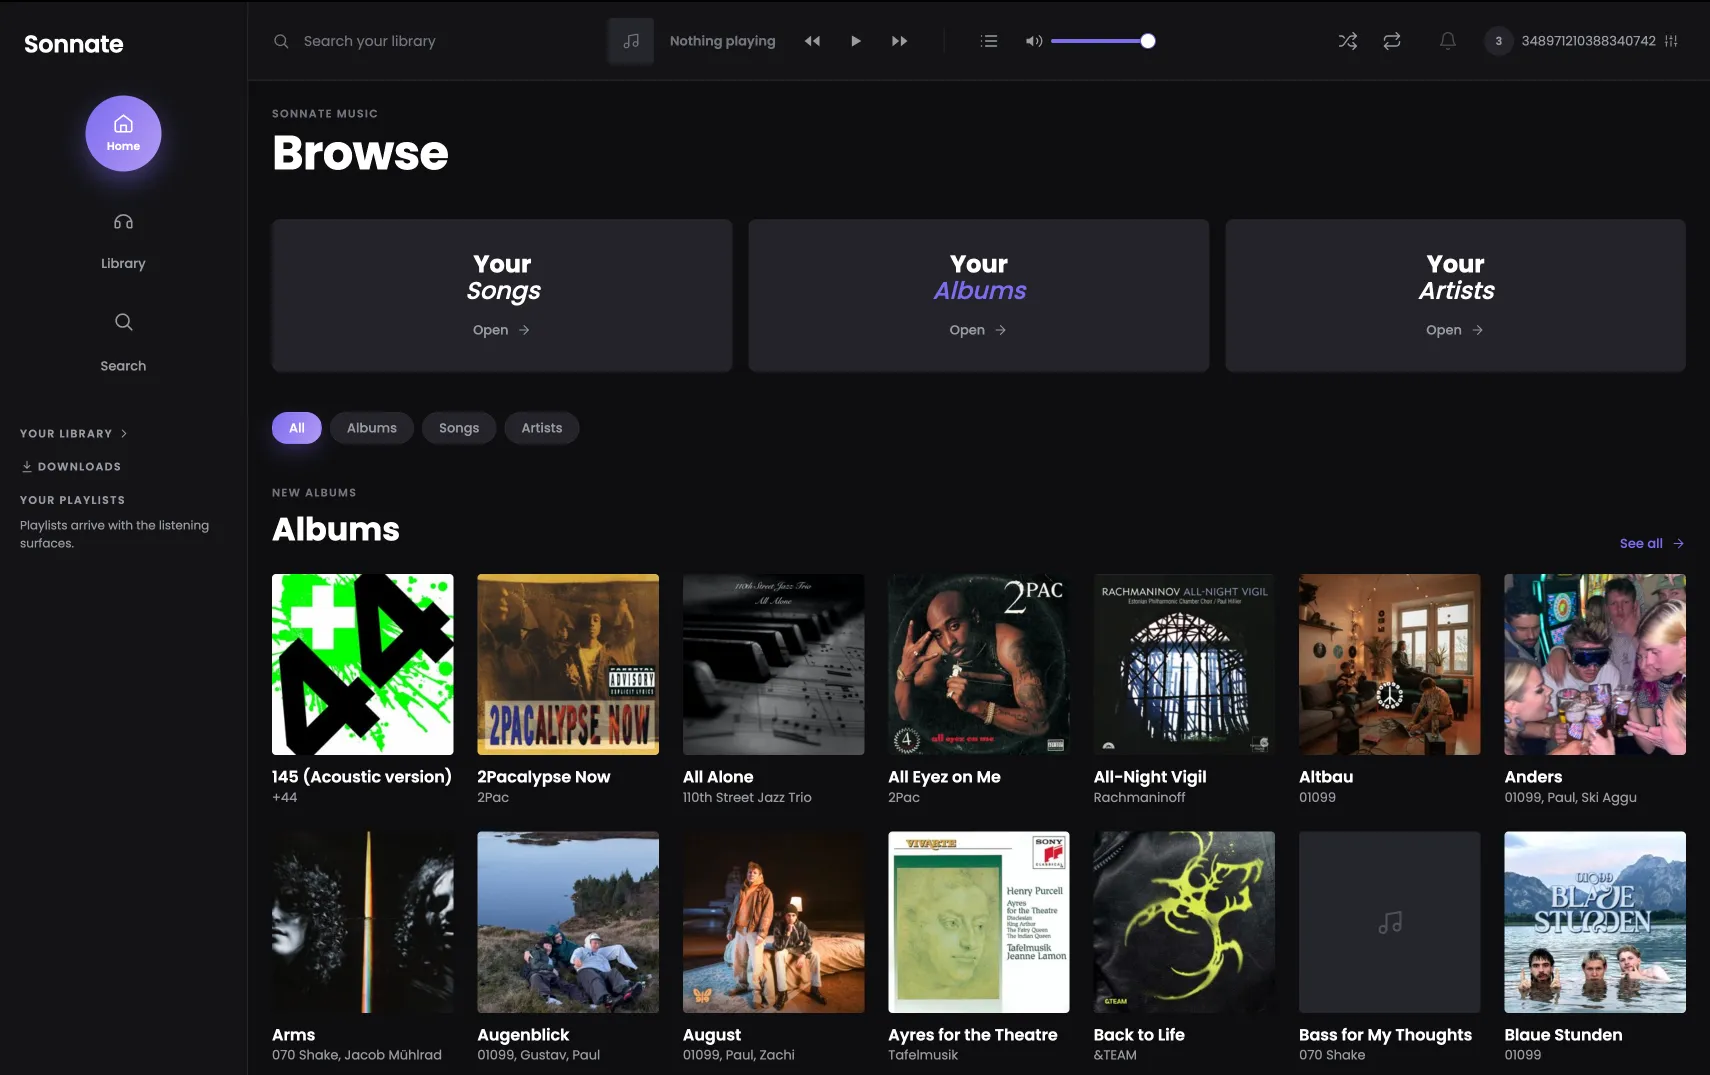Click the artist name Tafelmusik
1710x1075 pixels.
[923, 1055]
